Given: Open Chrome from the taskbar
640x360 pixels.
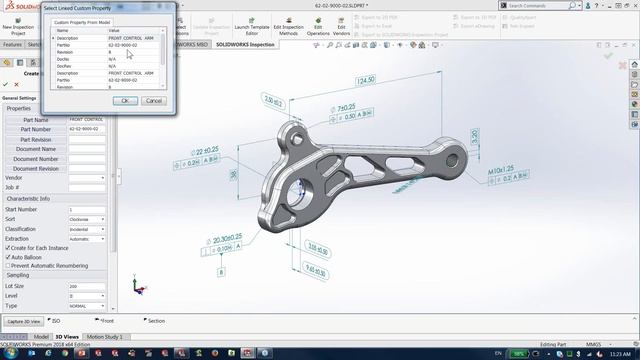Looking at the screenshot, I should (65, 353).
